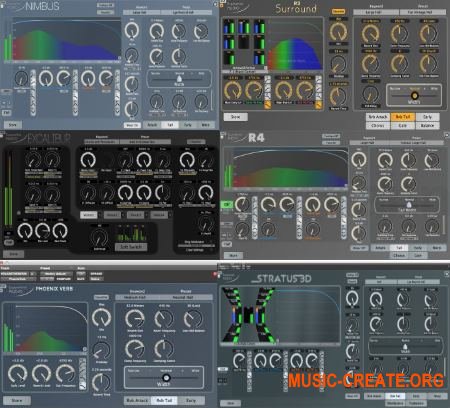Open the Gate tab in R2 Surround
Screen dimensions: 450x408
[403, 126]
